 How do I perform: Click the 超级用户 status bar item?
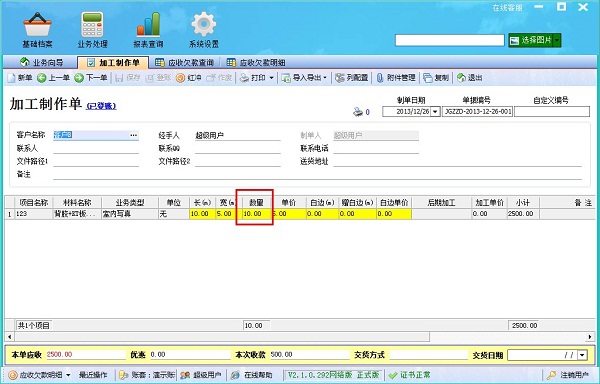201,375
